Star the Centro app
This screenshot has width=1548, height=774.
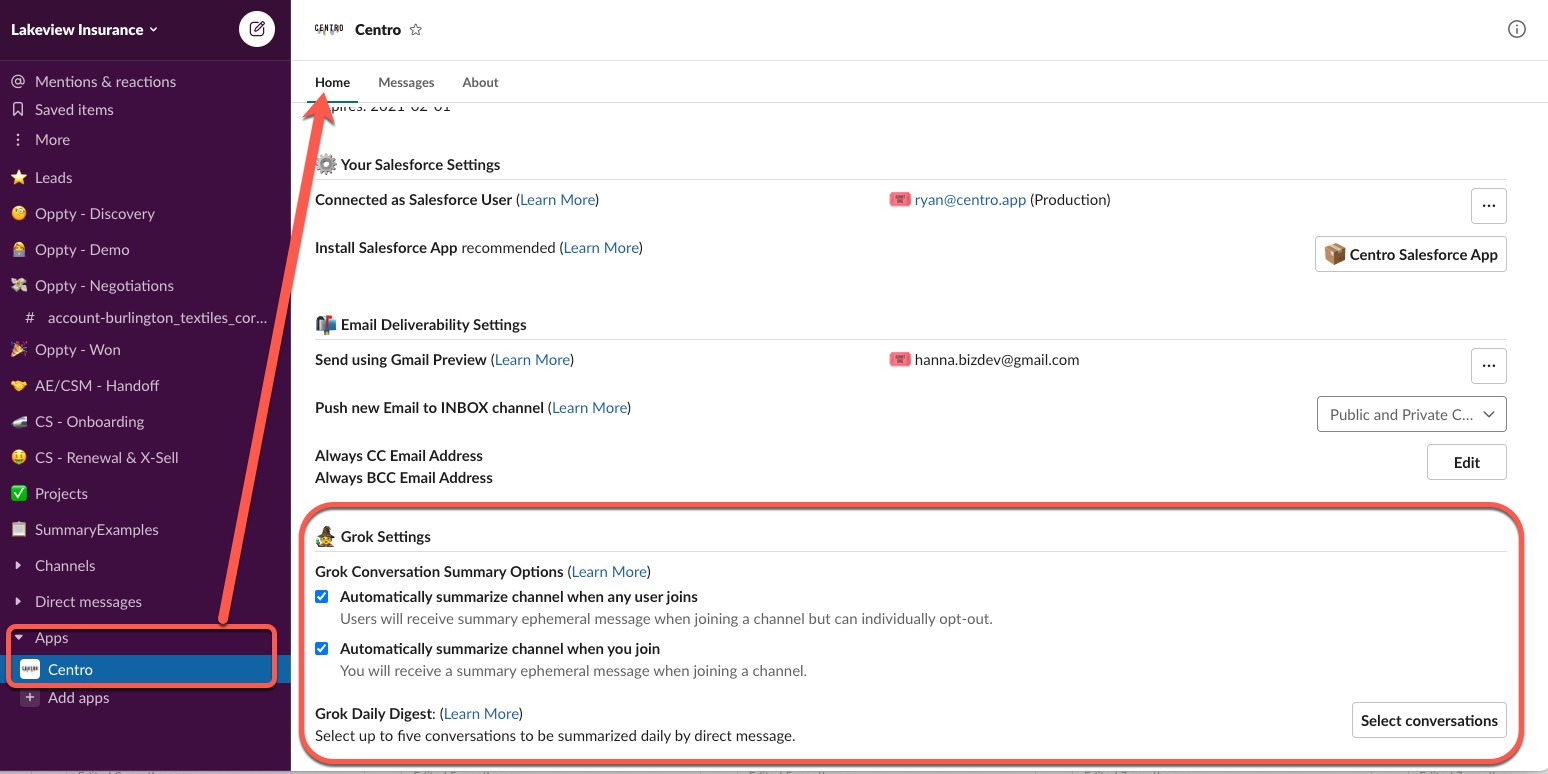pos(416,30)
